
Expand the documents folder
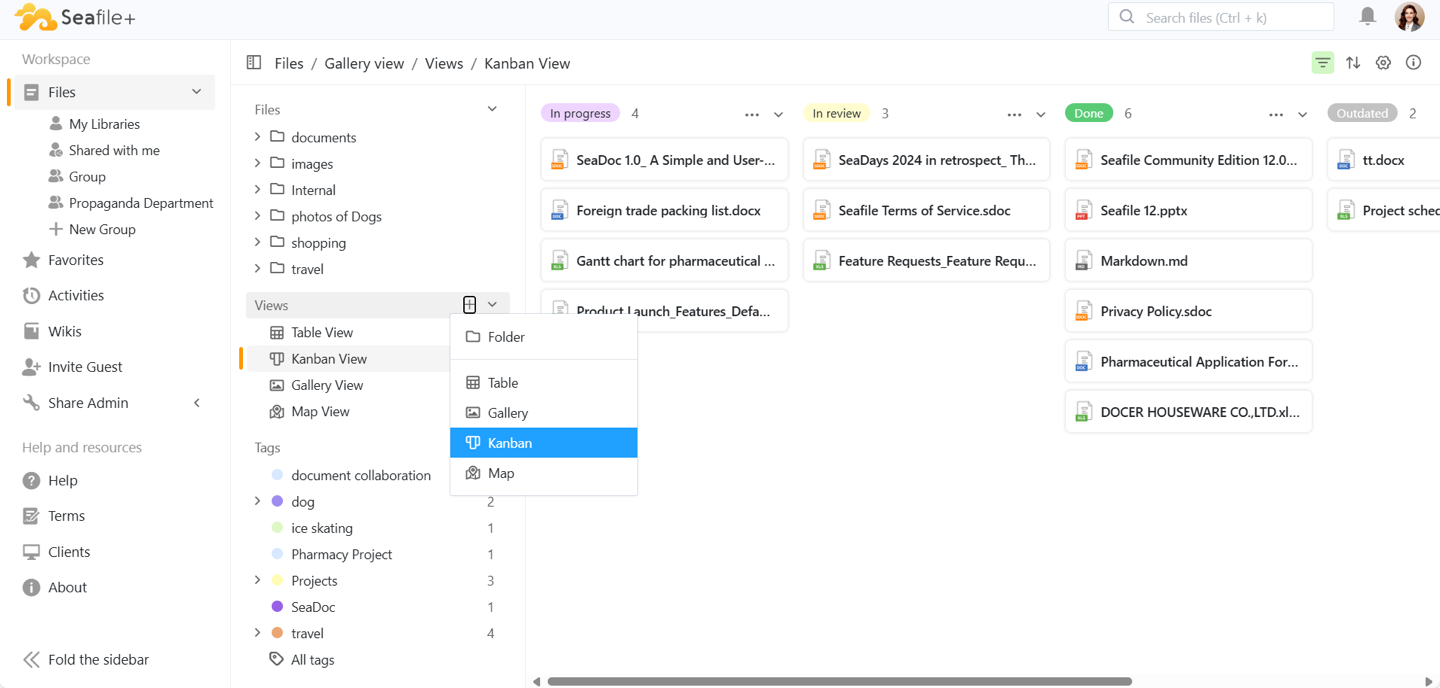click(x=258, y=137)
